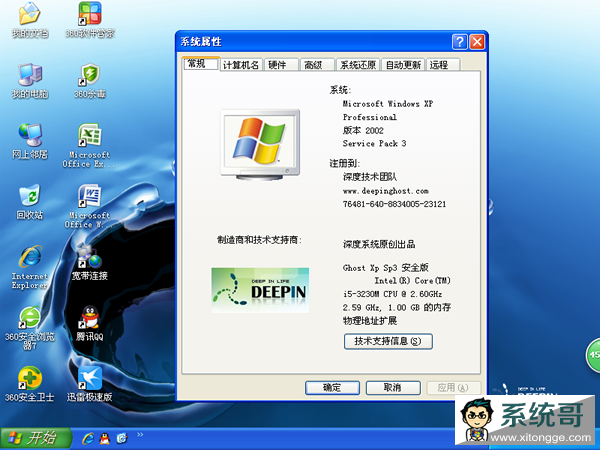Image resolution: width=600 pixels, height=450 pixels.
Task: Switch to the 计算机名 tab
Action: [x=241, y=65]
